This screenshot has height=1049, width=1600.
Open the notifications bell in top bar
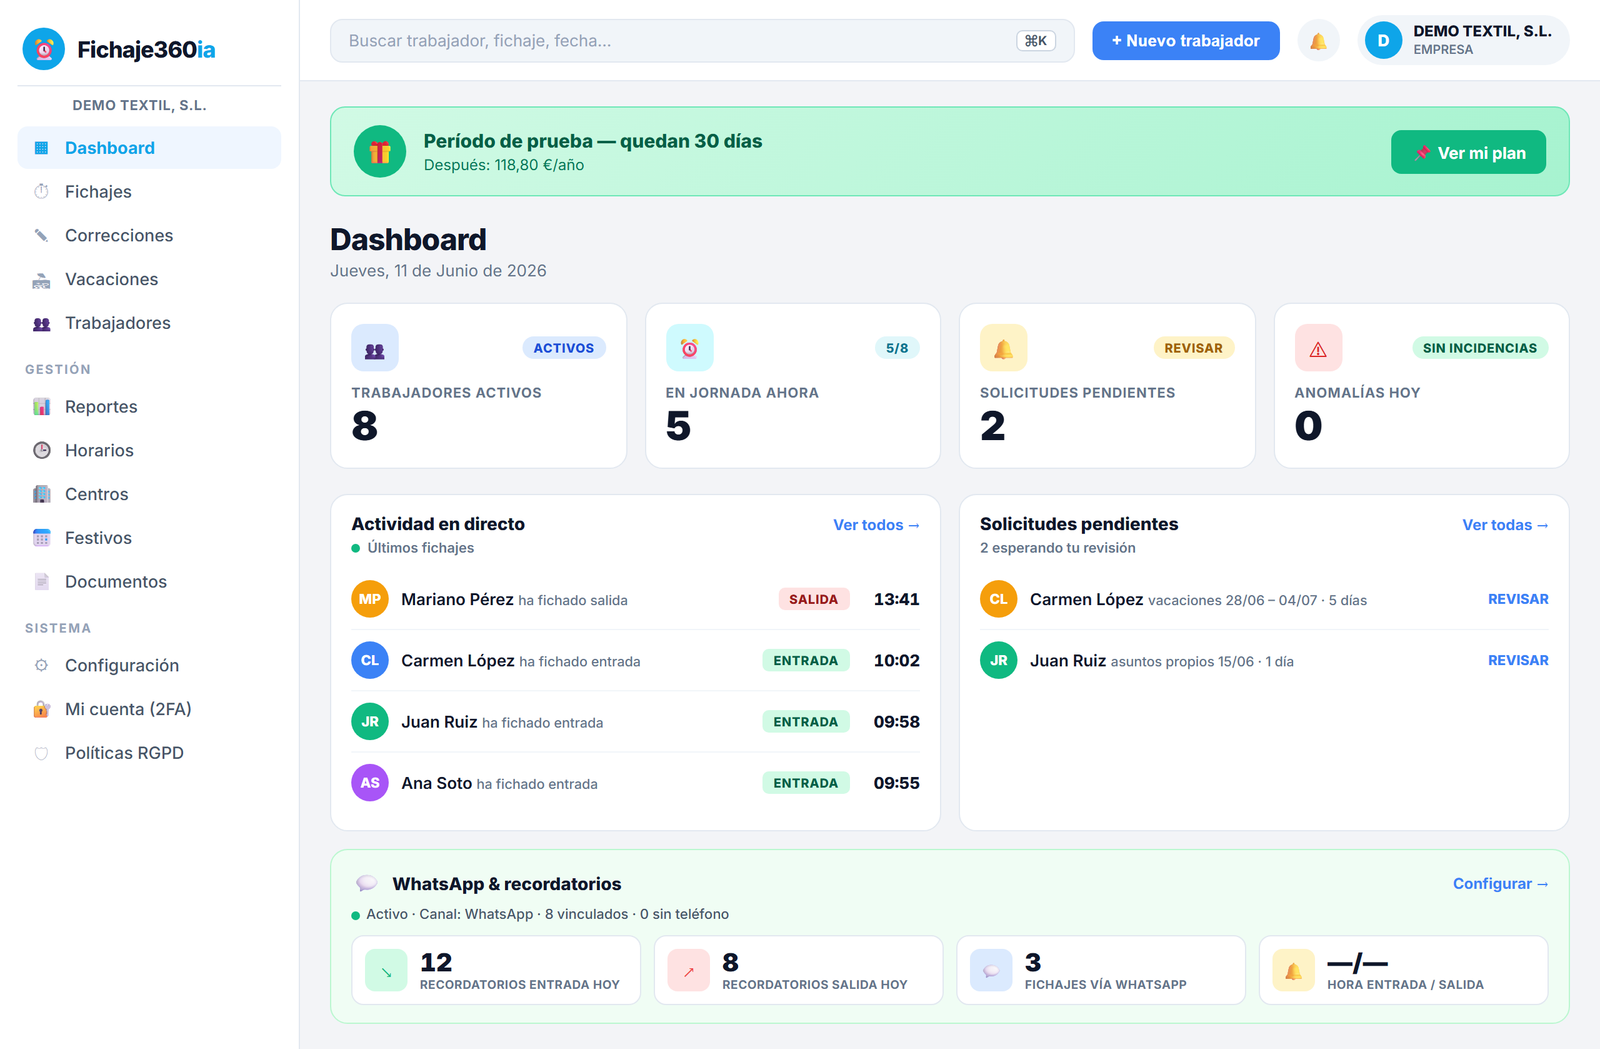click(1318, 41)
